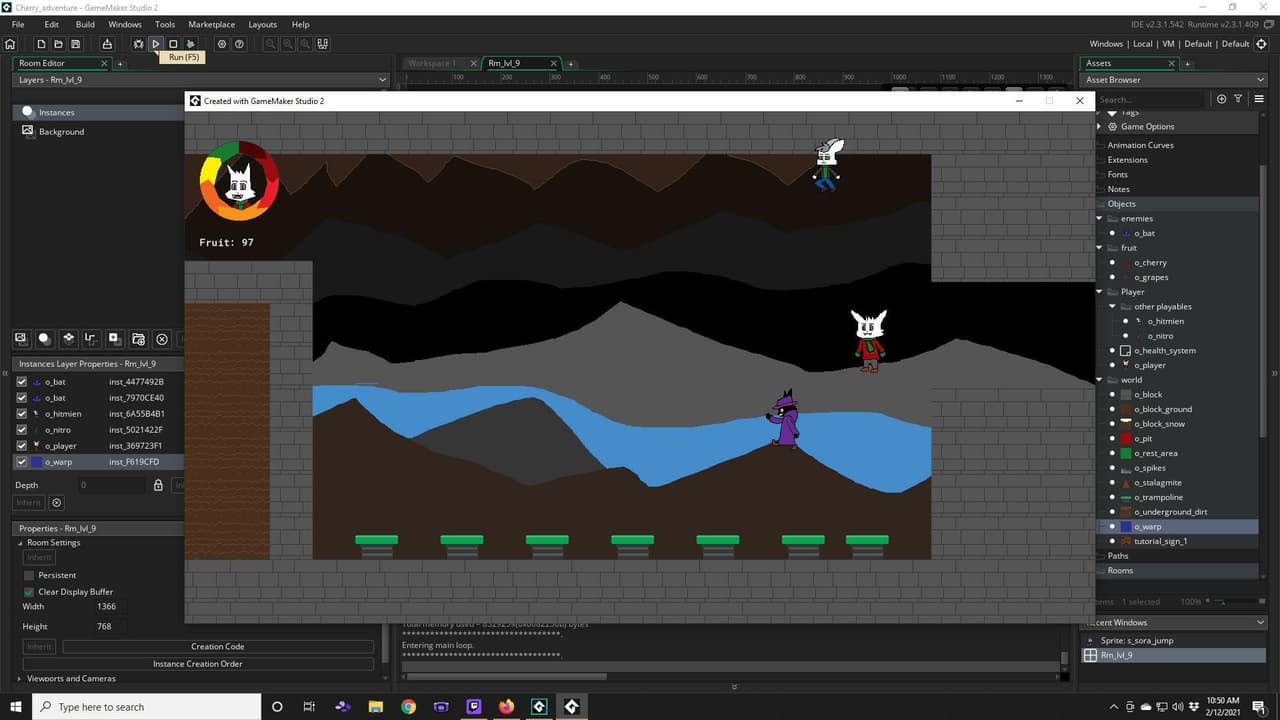The height and width of the screenshot is (720, 1280).
Task: Create a new instance layer icon
Action: coord(44,339)
